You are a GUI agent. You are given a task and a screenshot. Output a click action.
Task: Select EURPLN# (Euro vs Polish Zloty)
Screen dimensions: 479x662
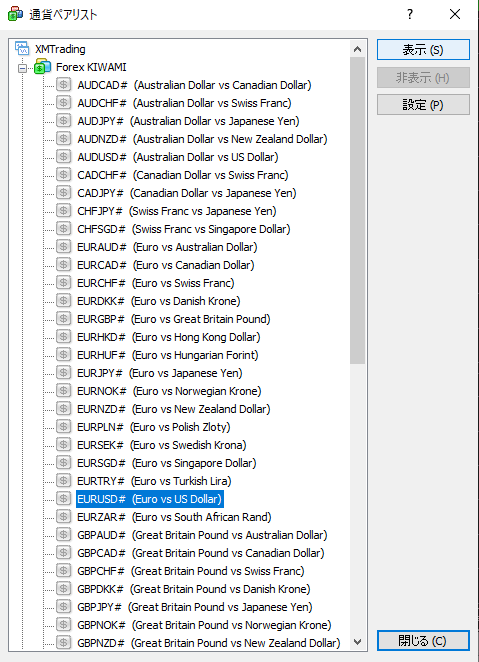[x=154, y=427]
